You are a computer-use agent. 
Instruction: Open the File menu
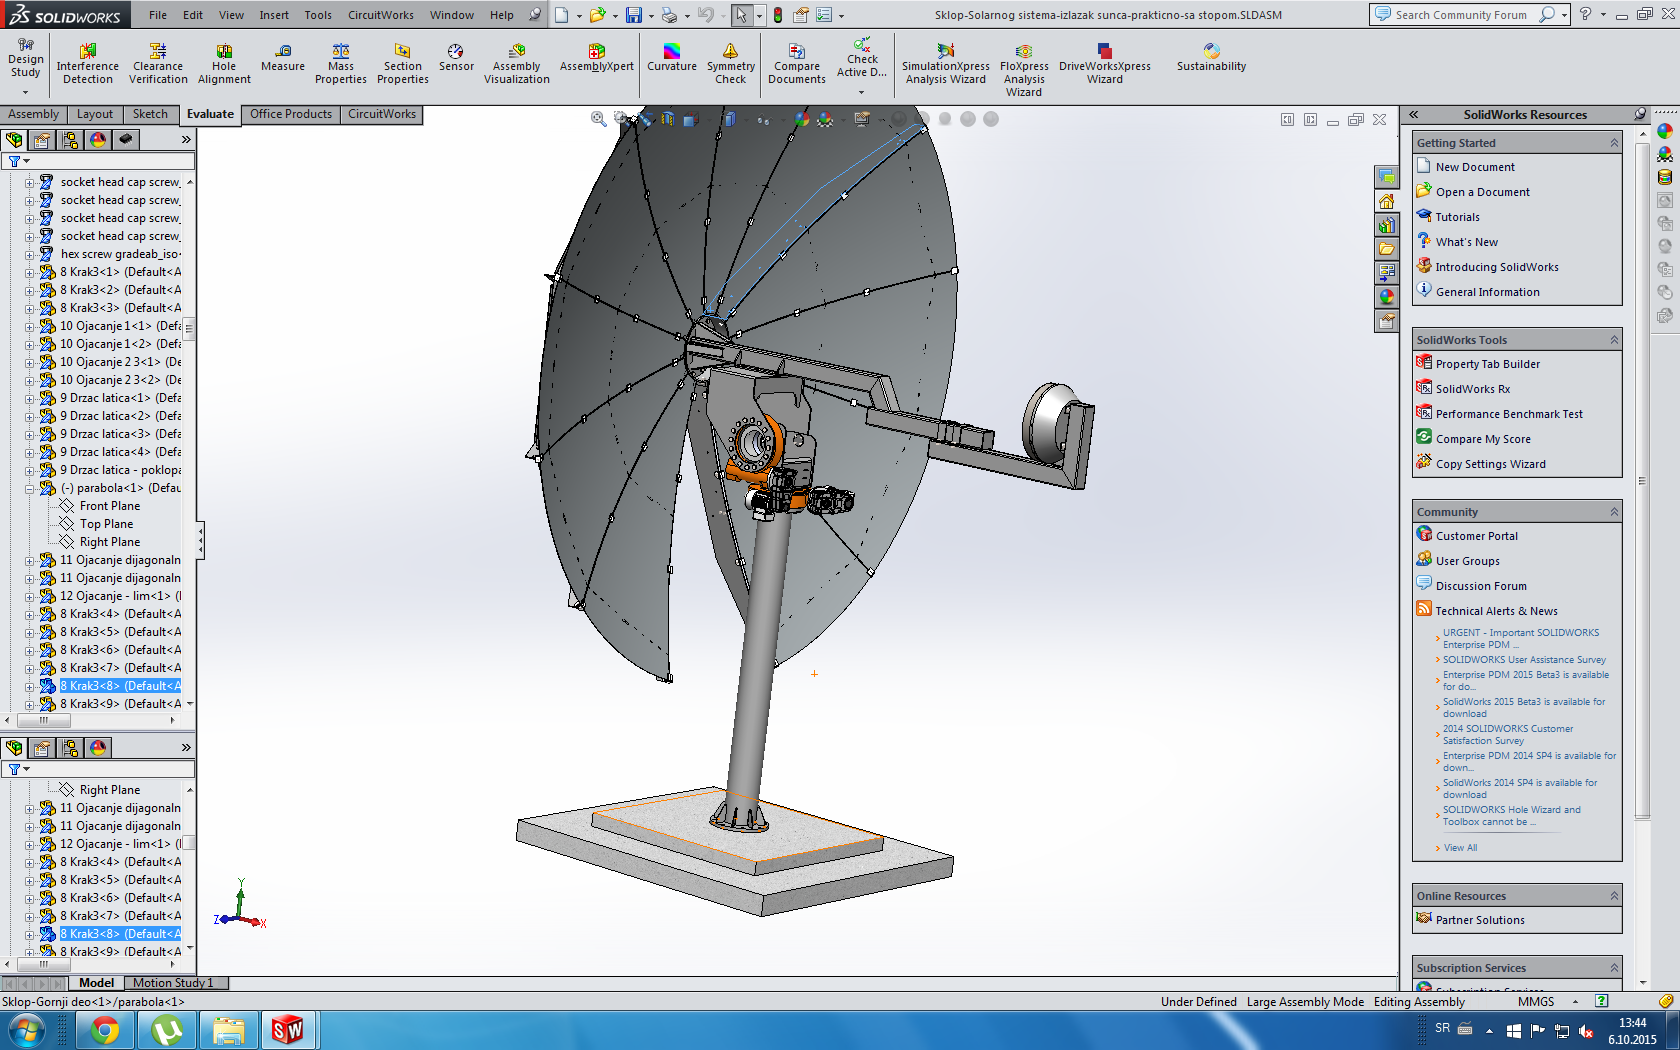pyautogui.click(x=158, y=15)
